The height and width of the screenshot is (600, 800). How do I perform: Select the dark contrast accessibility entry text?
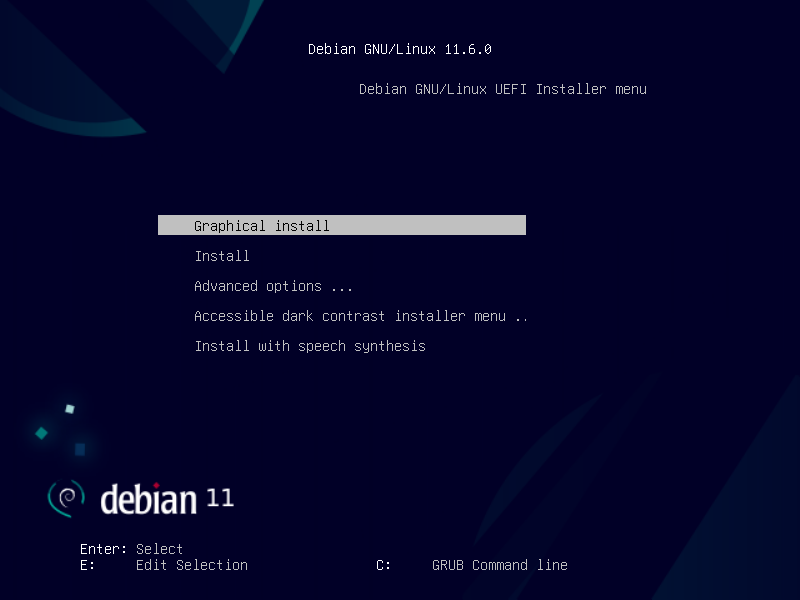(x=360, y=316)
